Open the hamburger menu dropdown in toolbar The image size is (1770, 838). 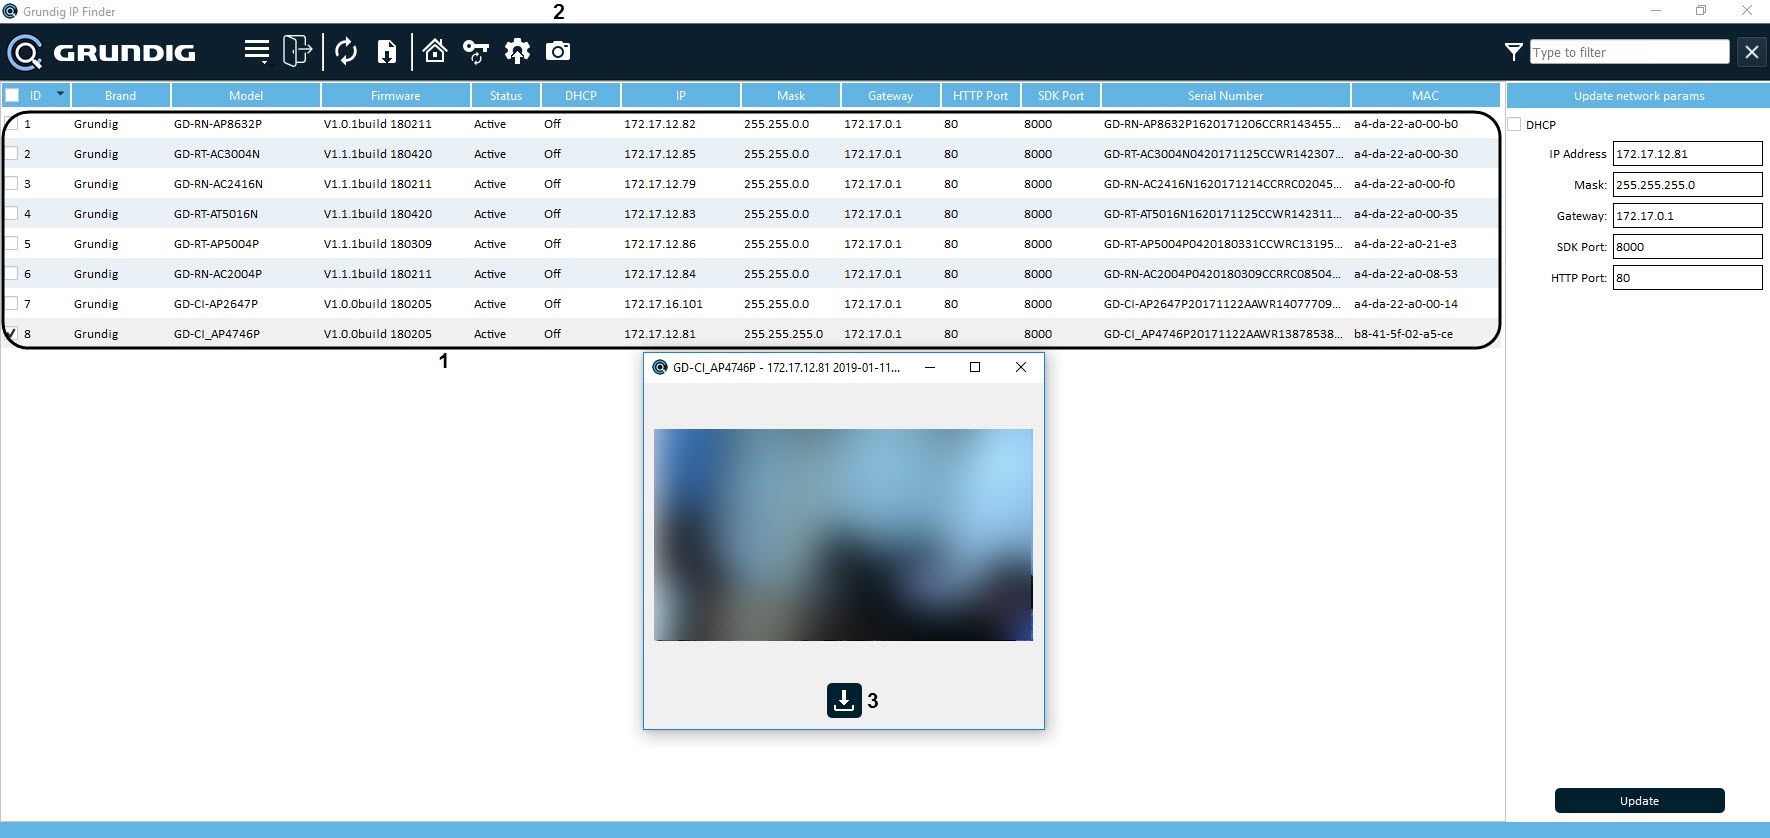click(257, 51)
